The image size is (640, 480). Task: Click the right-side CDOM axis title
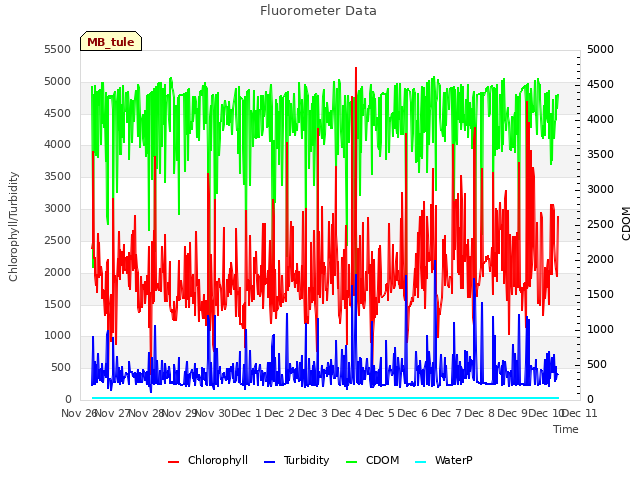(x=626, y=223)
